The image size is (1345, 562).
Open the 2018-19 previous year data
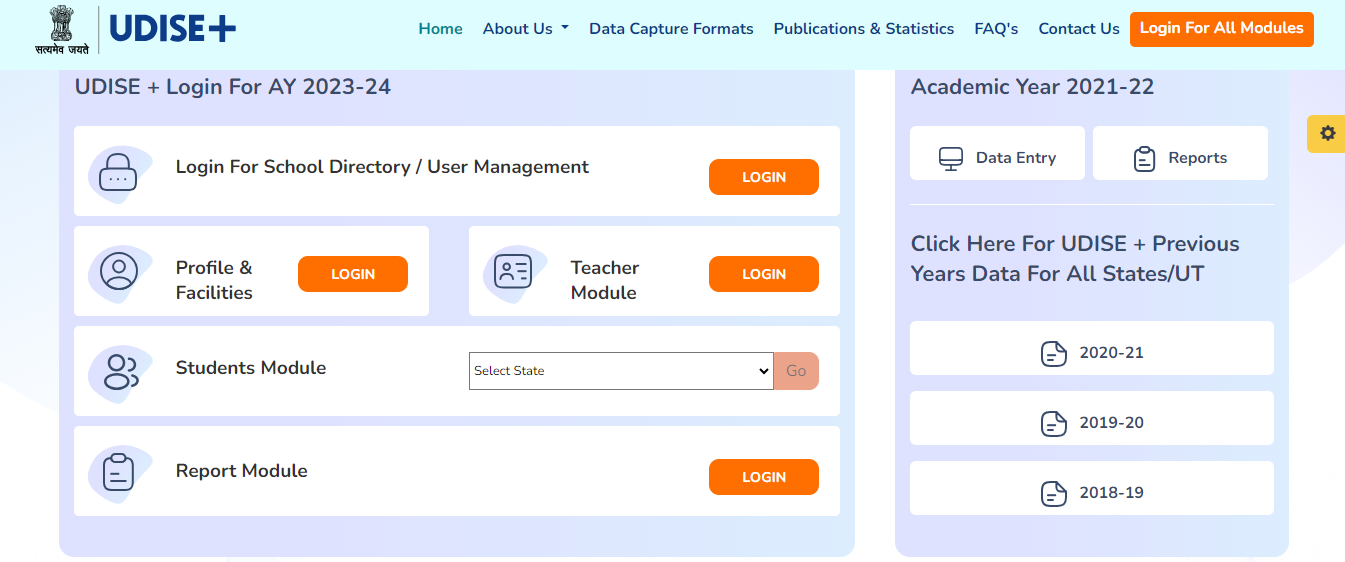point(1092,493)
